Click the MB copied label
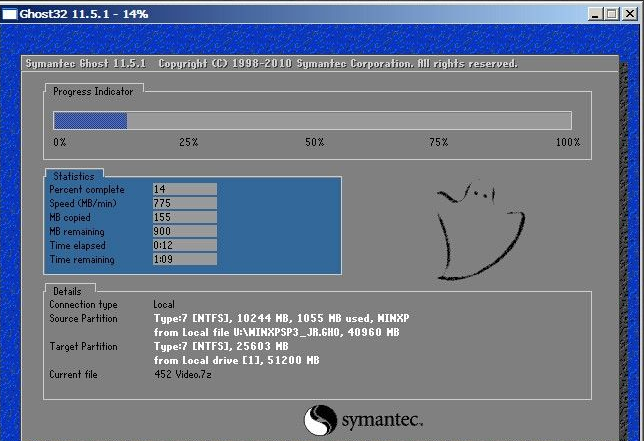Viewport: 644px width, 441px height. click(70, 218)
